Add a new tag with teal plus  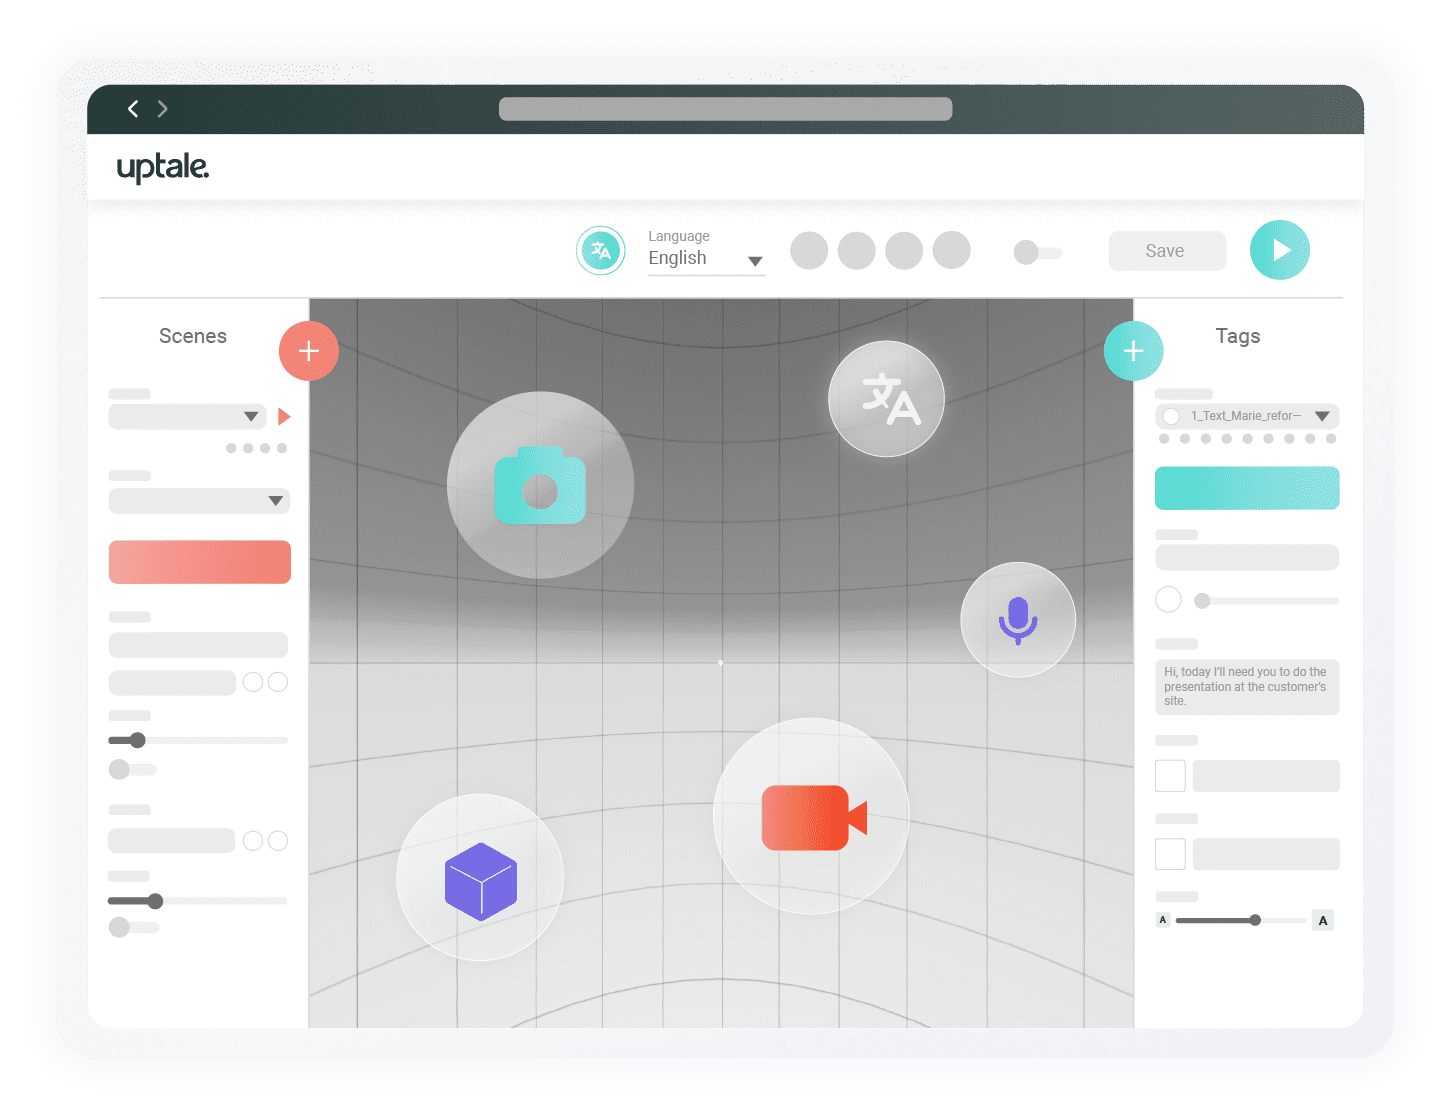[x=1133, y=351]
